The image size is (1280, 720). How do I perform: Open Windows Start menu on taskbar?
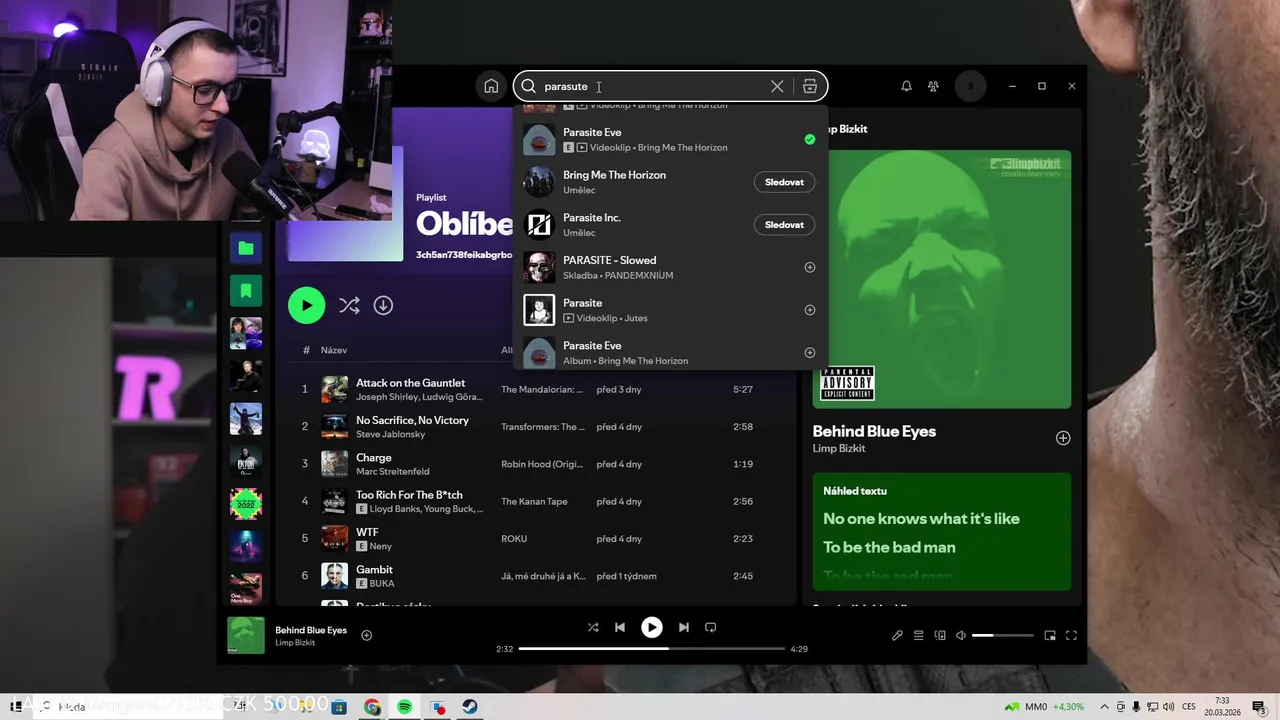pos(16,707)
